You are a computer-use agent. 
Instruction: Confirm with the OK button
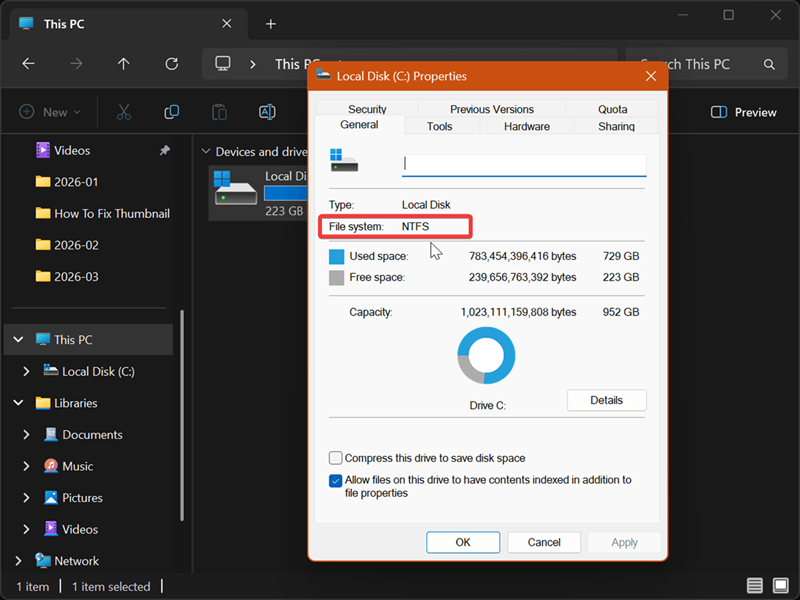click(462, 542)
